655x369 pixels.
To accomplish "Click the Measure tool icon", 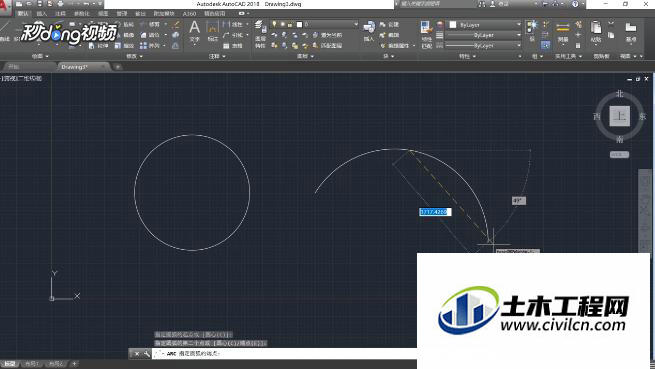I will (563, 28).
